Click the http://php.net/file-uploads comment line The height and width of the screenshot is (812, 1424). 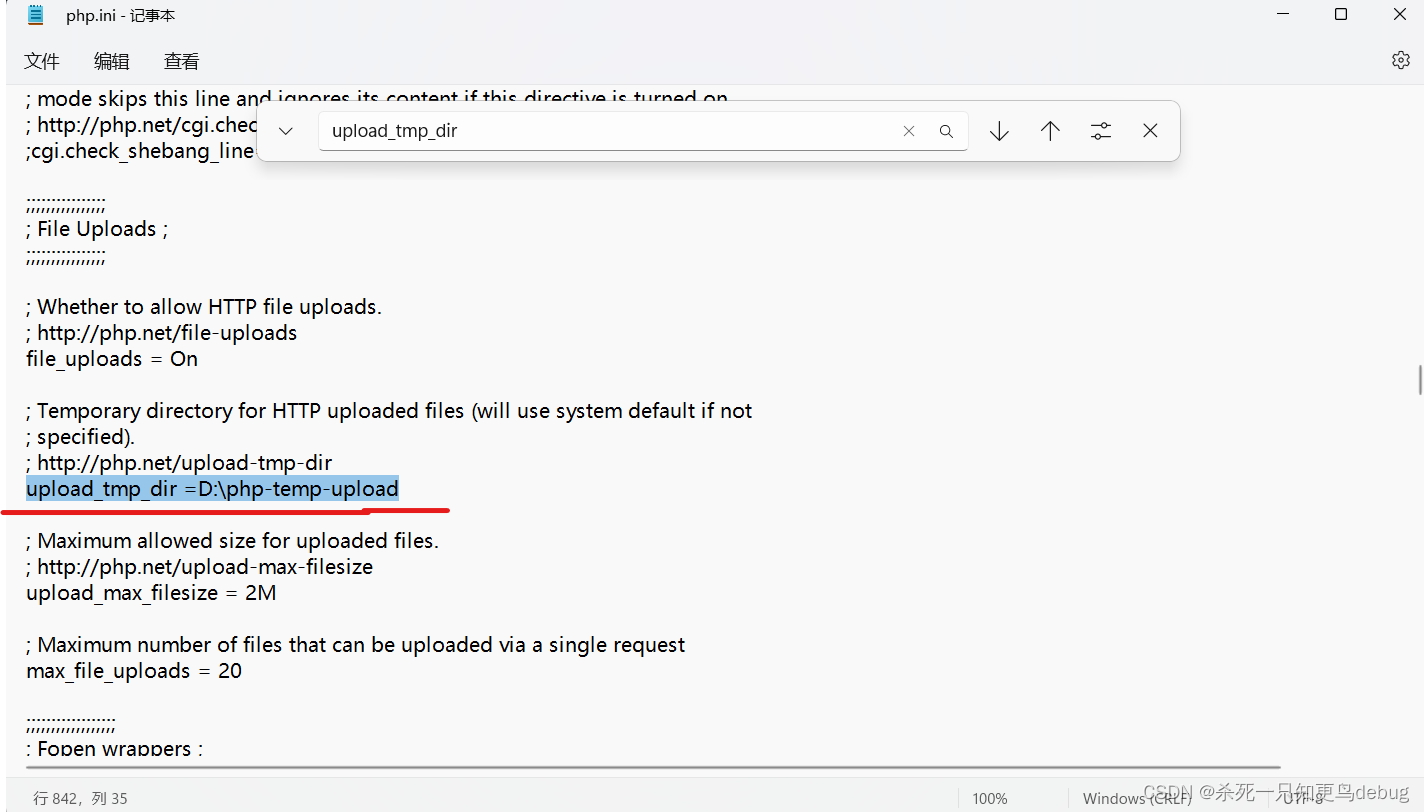(162, 333)
